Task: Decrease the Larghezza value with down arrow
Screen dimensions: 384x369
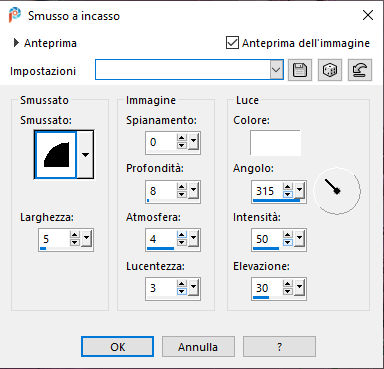Action: [75, 242]
